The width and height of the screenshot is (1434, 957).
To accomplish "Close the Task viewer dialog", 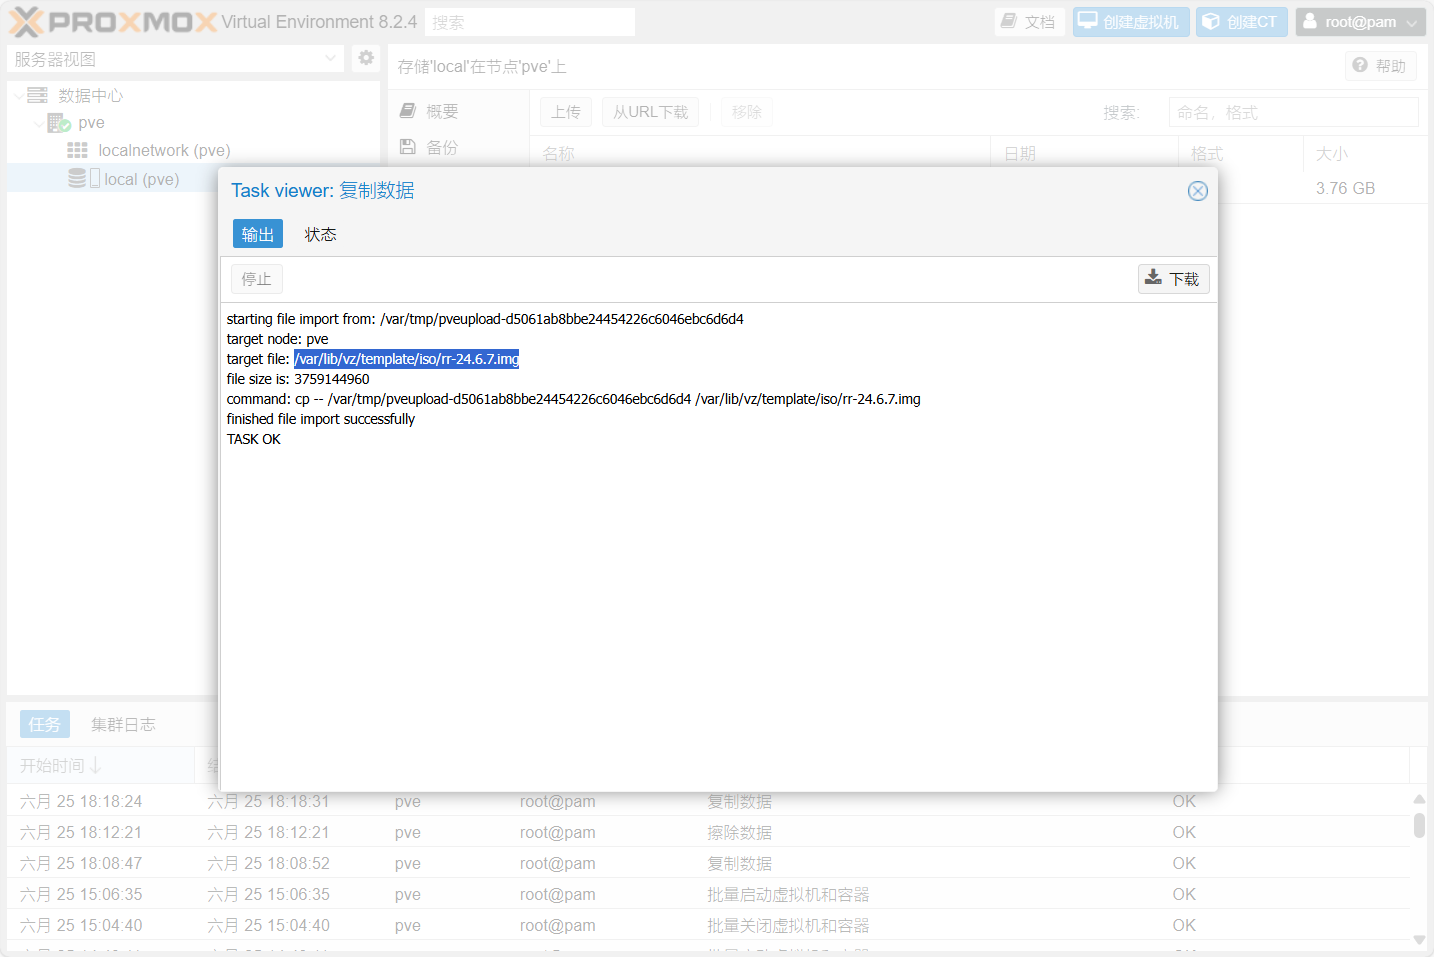I will pos(1197,191).
